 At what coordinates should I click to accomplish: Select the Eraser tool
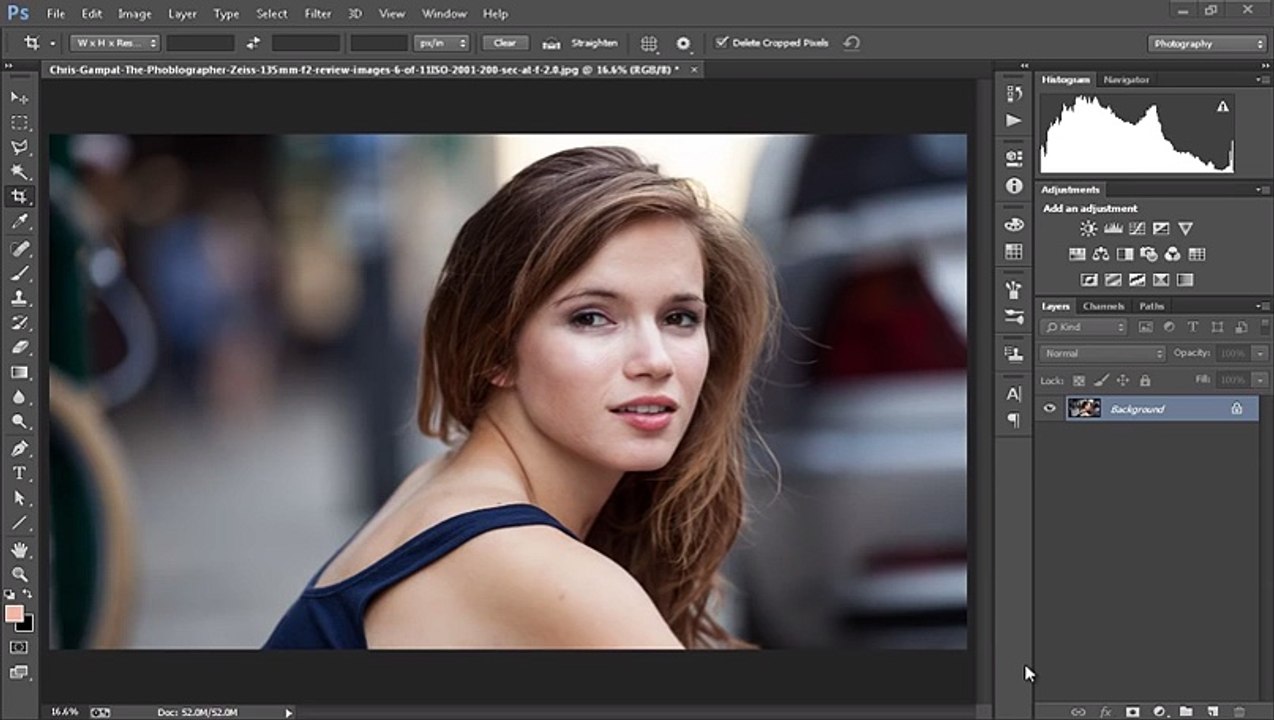(x=19, y=347)
